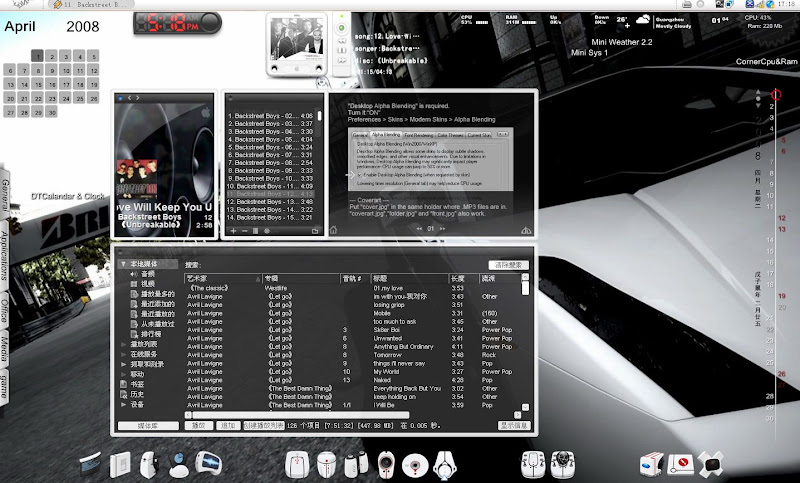The height and width of the screenshot is (483, 800).
Task: Expand the 抓取和刻录 tree node
Action: tap(123, 364)
